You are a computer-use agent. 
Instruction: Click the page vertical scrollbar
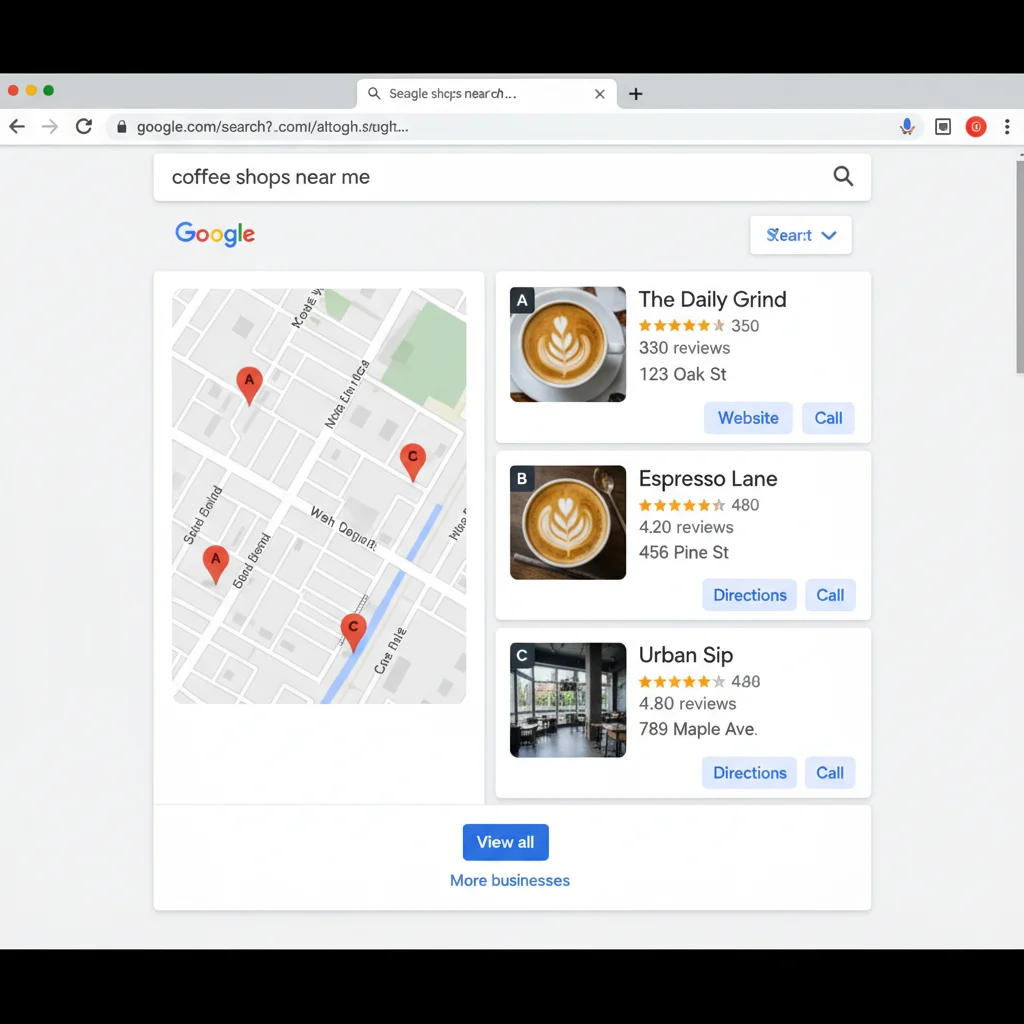[x=1019, y=268]
